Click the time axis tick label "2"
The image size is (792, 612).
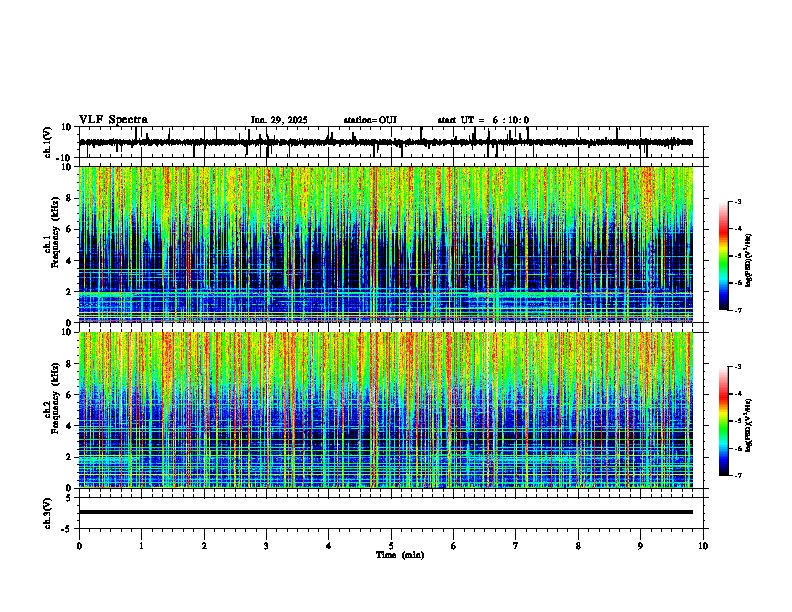[204, 546]
